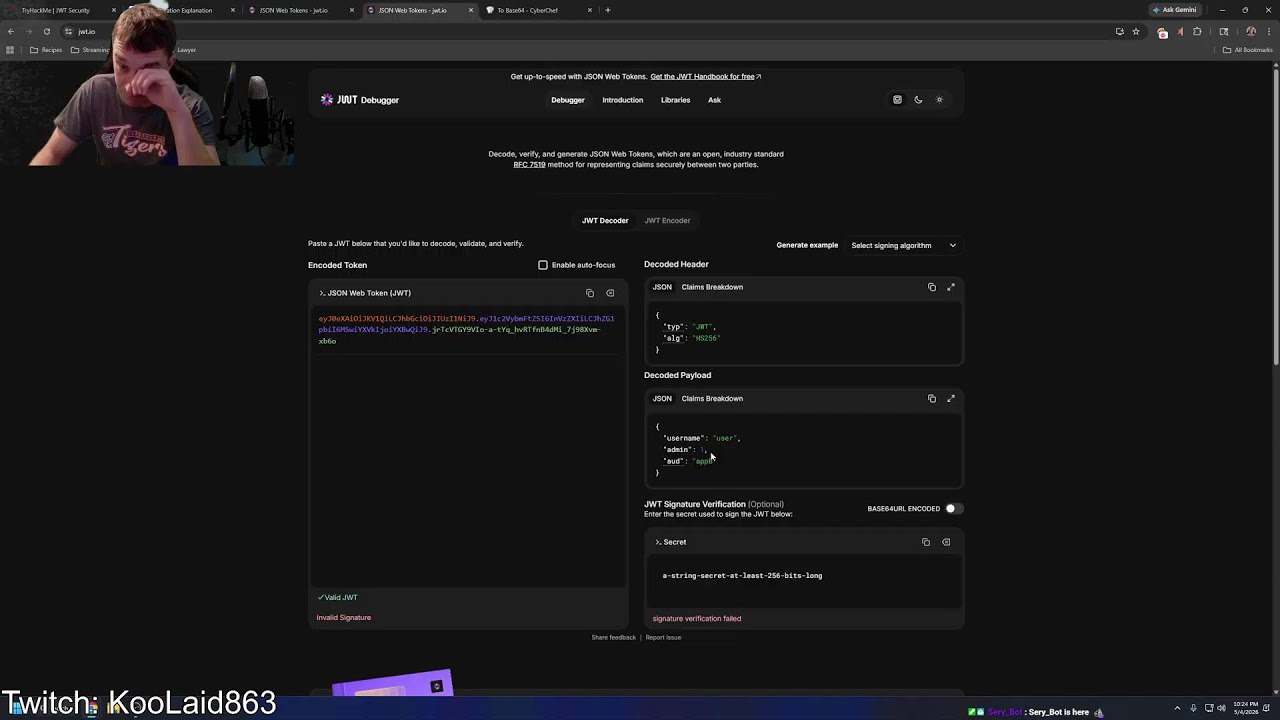Screen dimensions: 1280x720
Task: Copy the Decoded Header JSON
Action: coord(932,287)
